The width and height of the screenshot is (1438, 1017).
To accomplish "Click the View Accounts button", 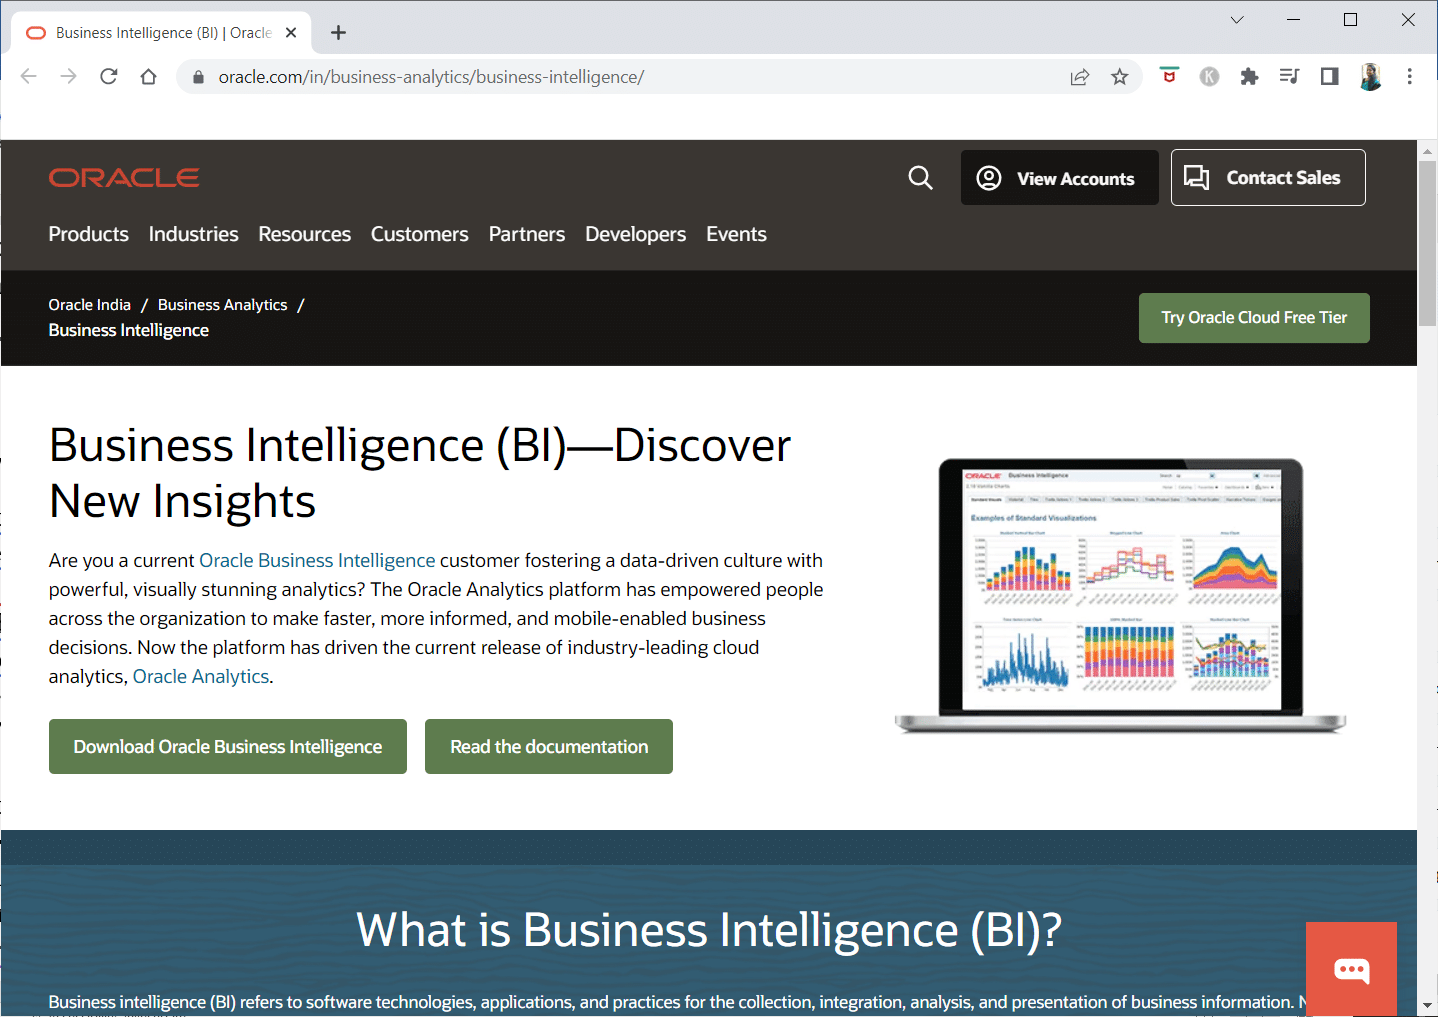I will point(1060,178).
